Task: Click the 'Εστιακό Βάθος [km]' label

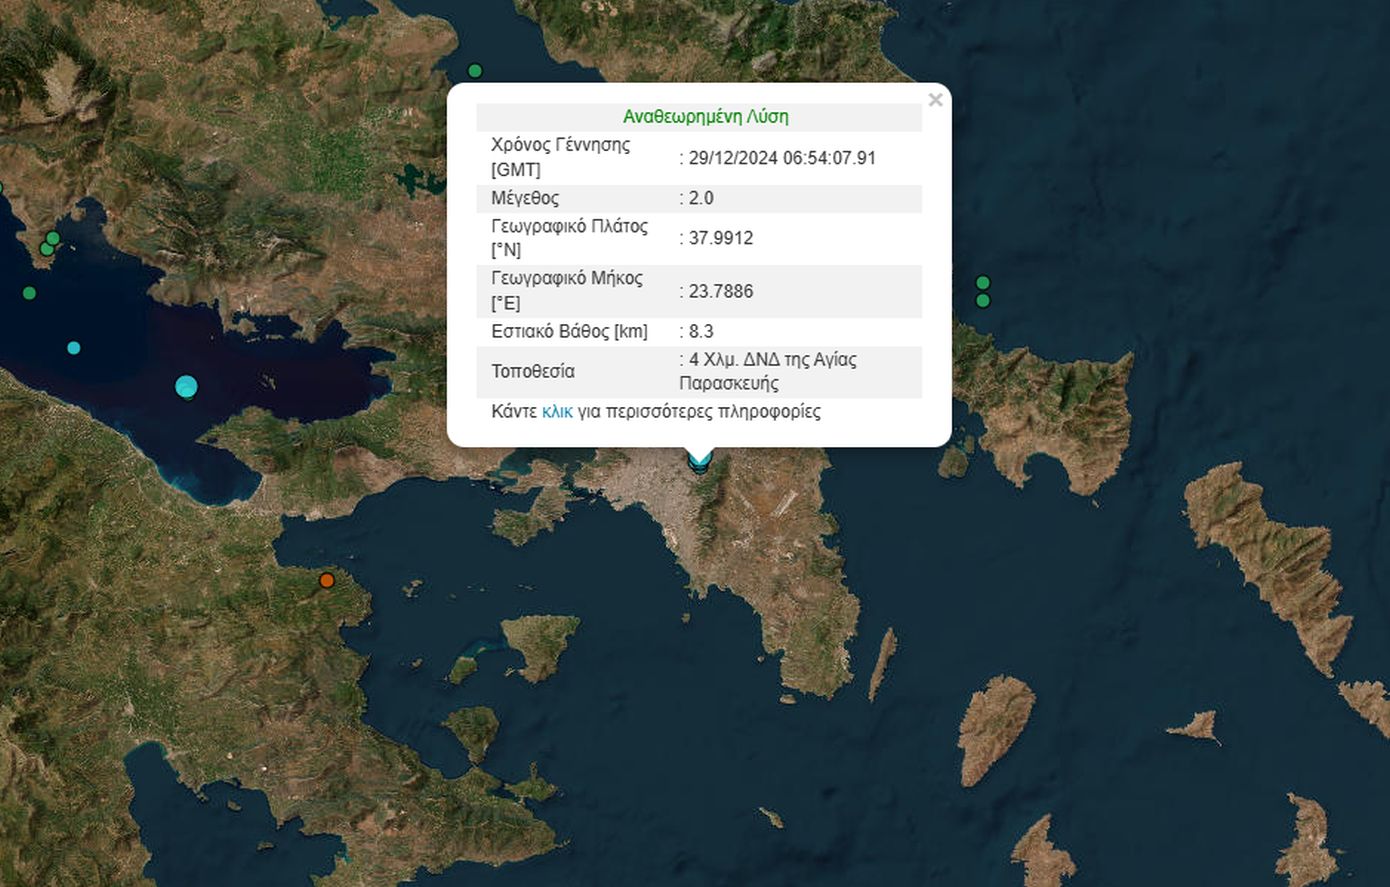Action: 570,331
